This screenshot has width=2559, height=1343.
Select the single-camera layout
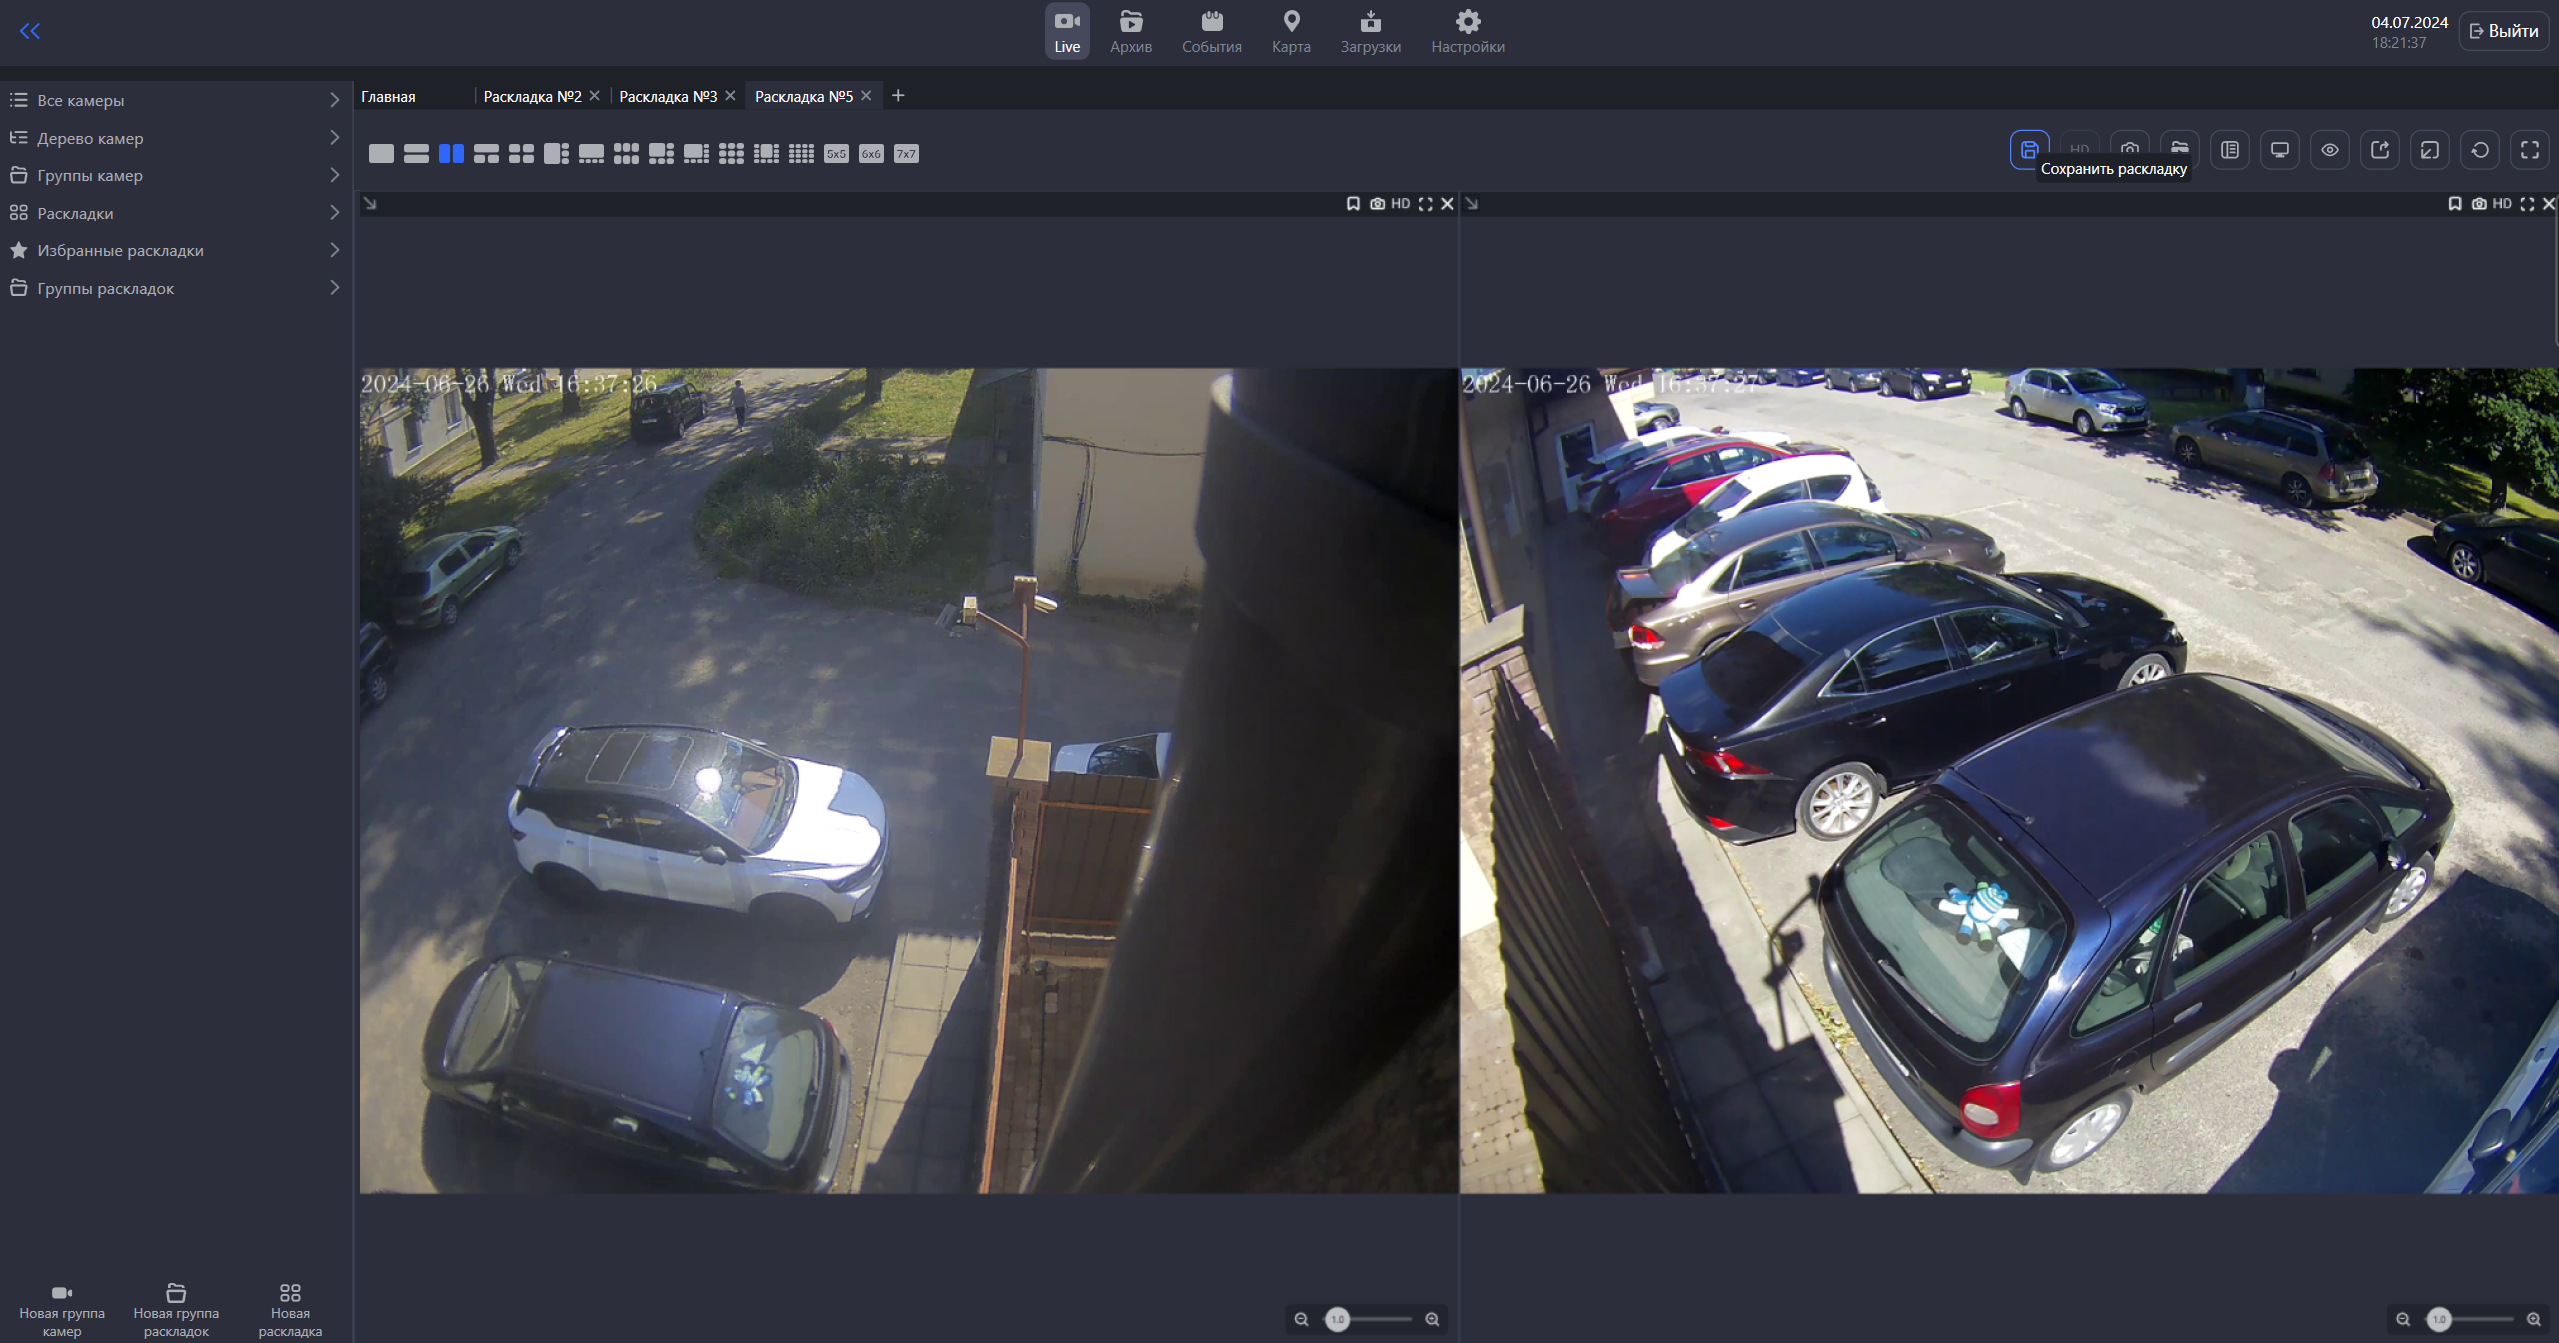tap(380, 154)
